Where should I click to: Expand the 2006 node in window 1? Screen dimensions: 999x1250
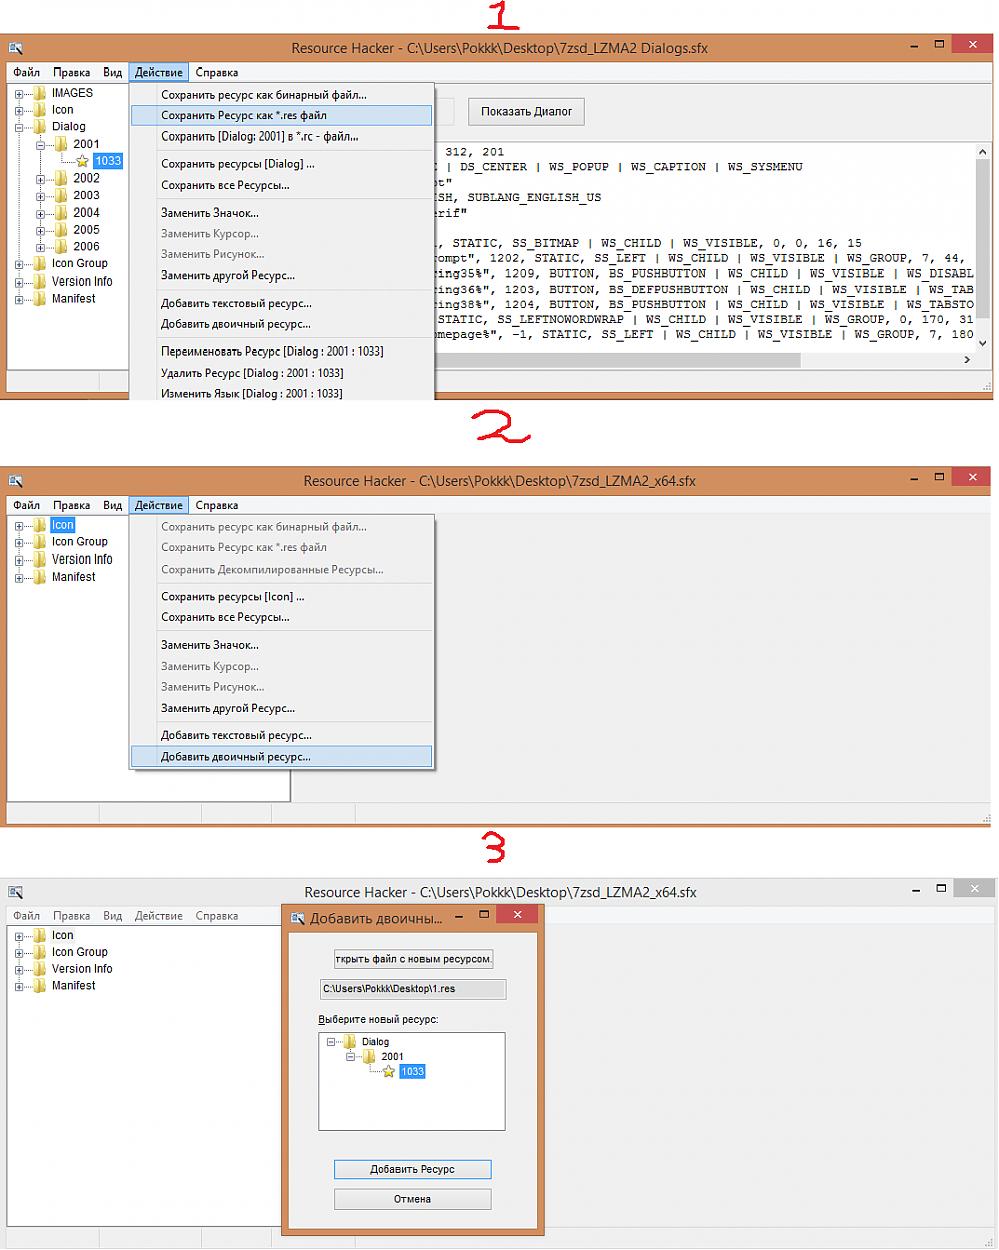click(x=41, y=247)
